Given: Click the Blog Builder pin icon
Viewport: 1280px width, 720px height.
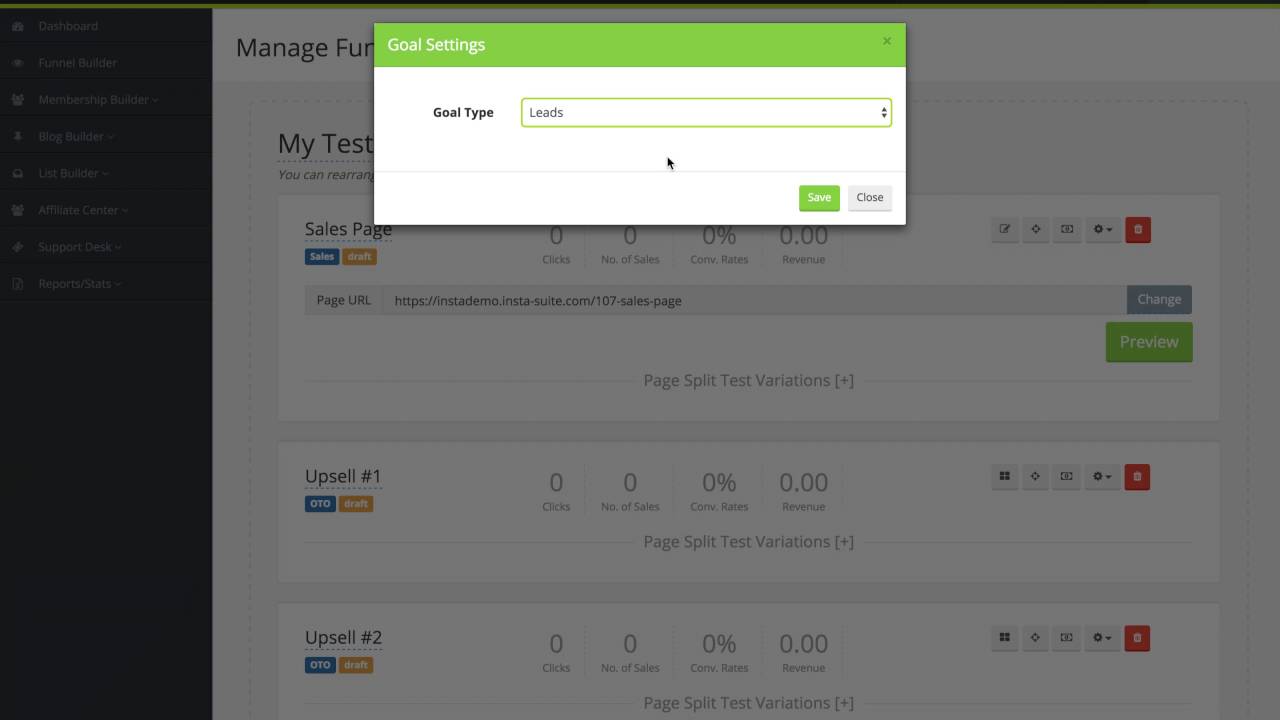Looking at the screenshot, I should 18,136.
